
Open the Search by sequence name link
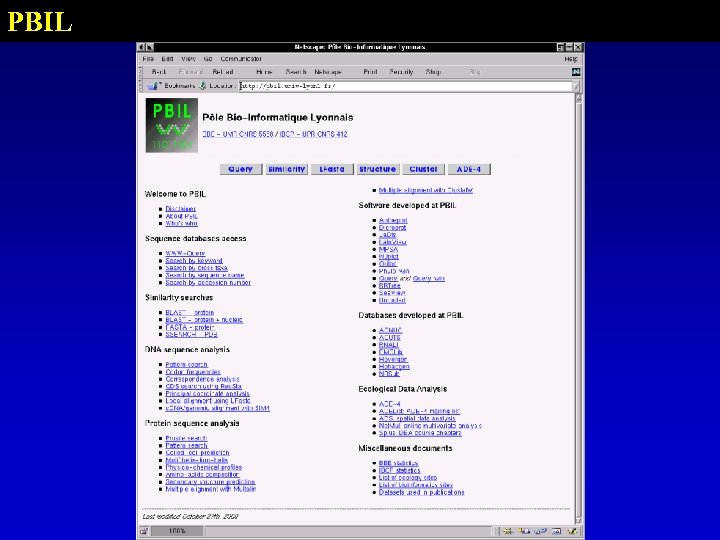click(x=205, y=275)
